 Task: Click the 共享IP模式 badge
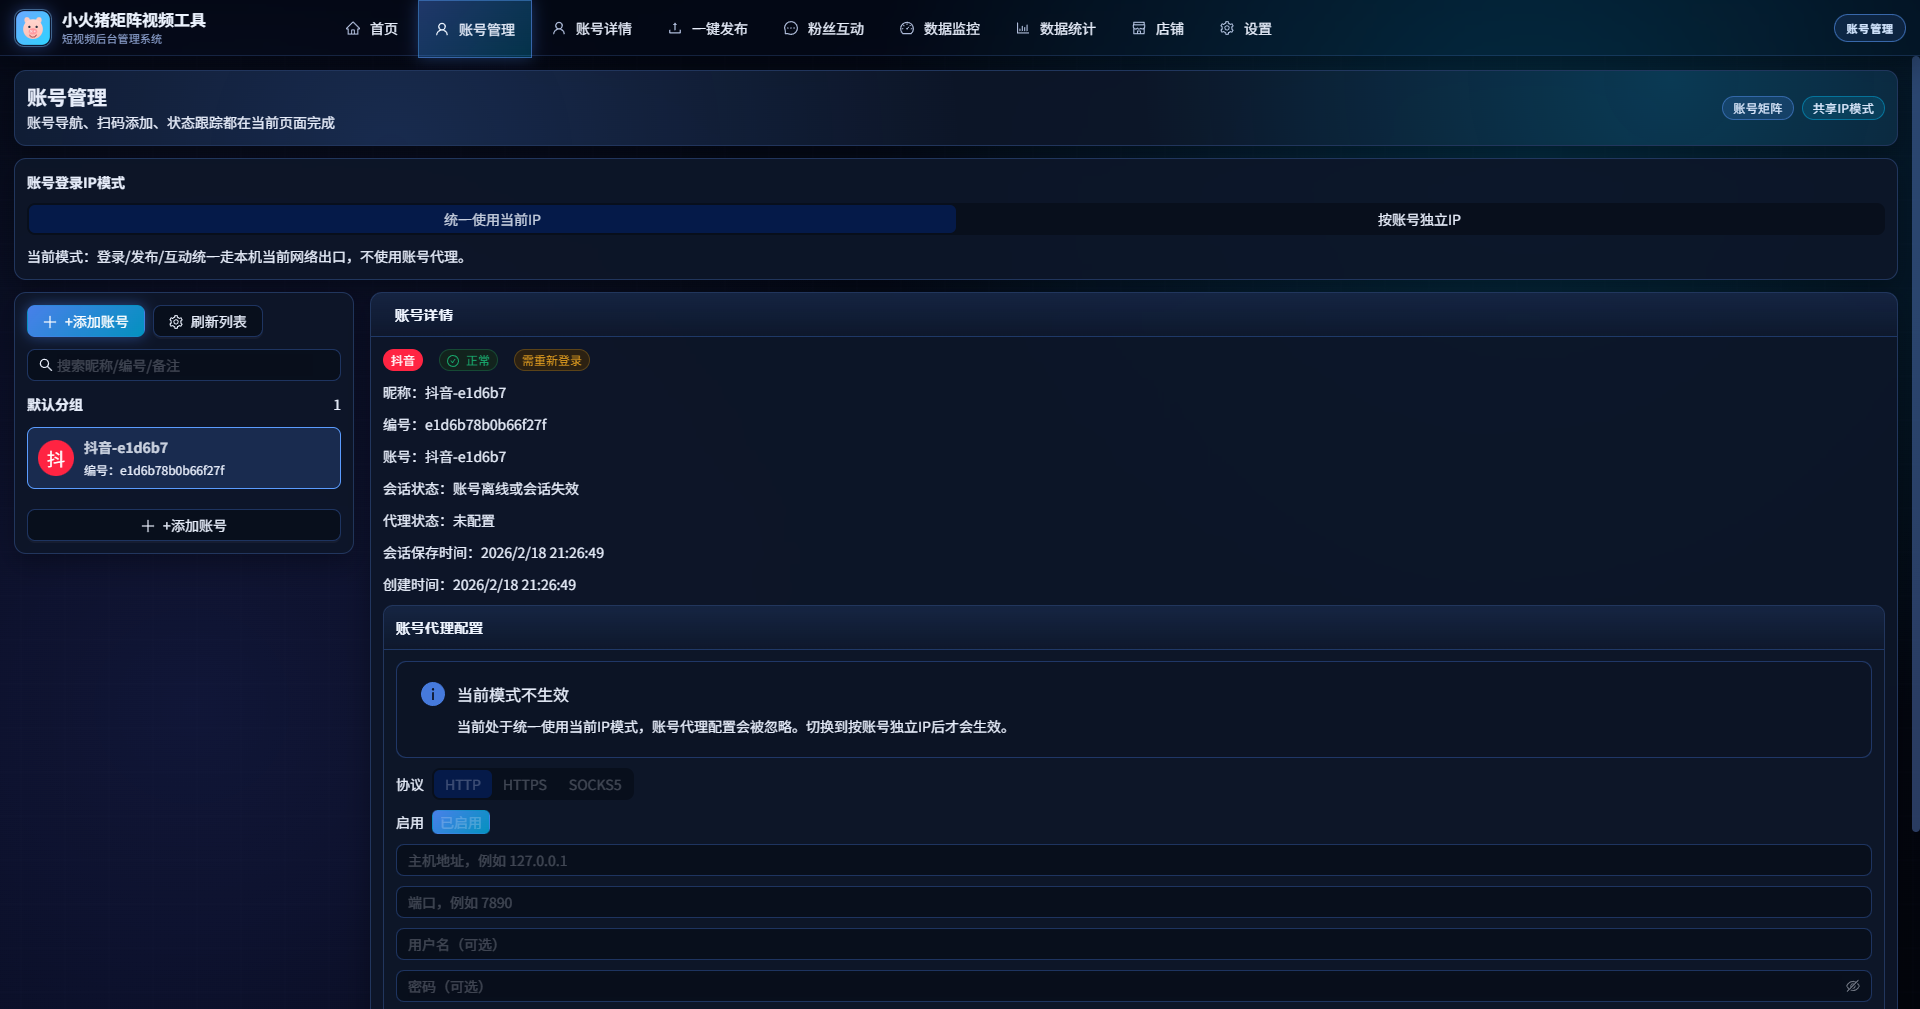(x=1843, y=109)
